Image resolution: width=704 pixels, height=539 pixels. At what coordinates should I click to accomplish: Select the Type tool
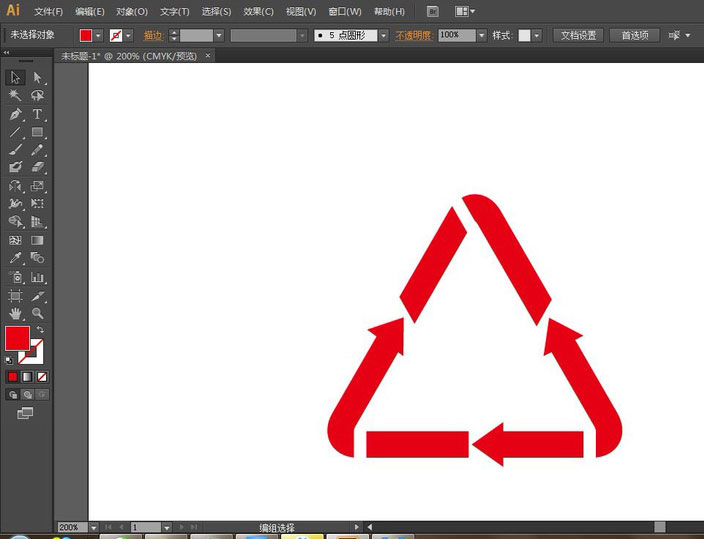37,114
